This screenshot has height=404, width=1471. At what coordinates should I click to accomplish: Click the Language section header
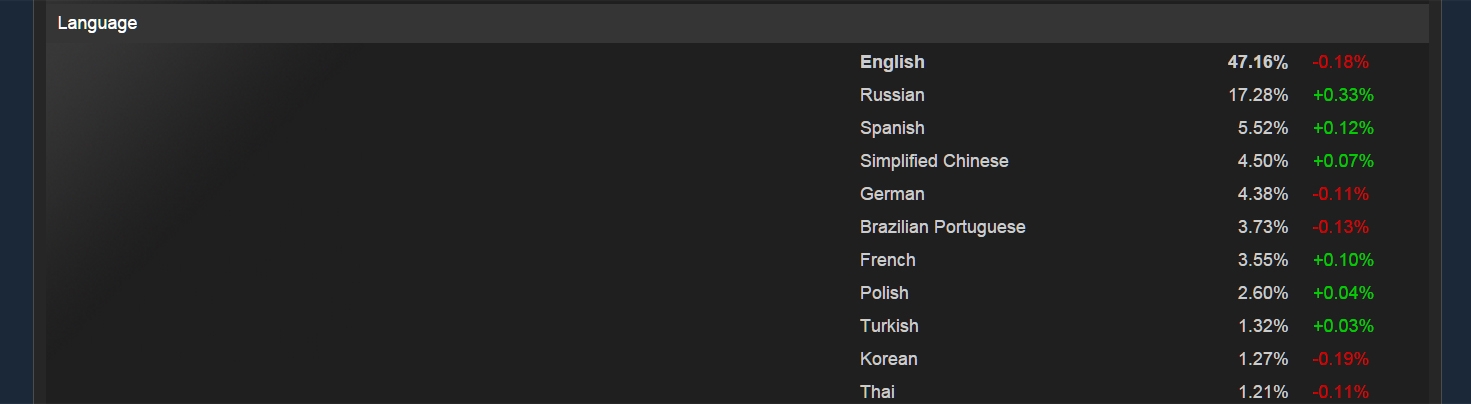[97, 23]
